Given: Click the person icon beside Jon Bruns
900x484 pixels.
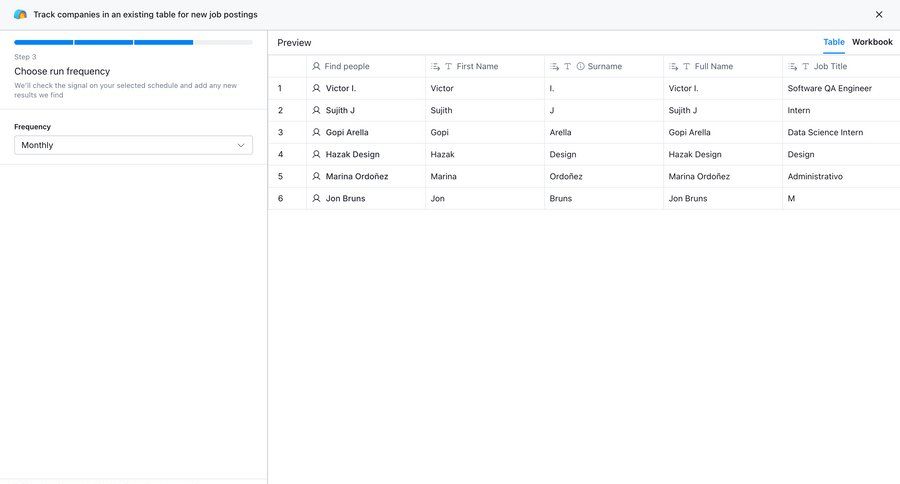Looking at the screenshot, I should click(316, 198).
